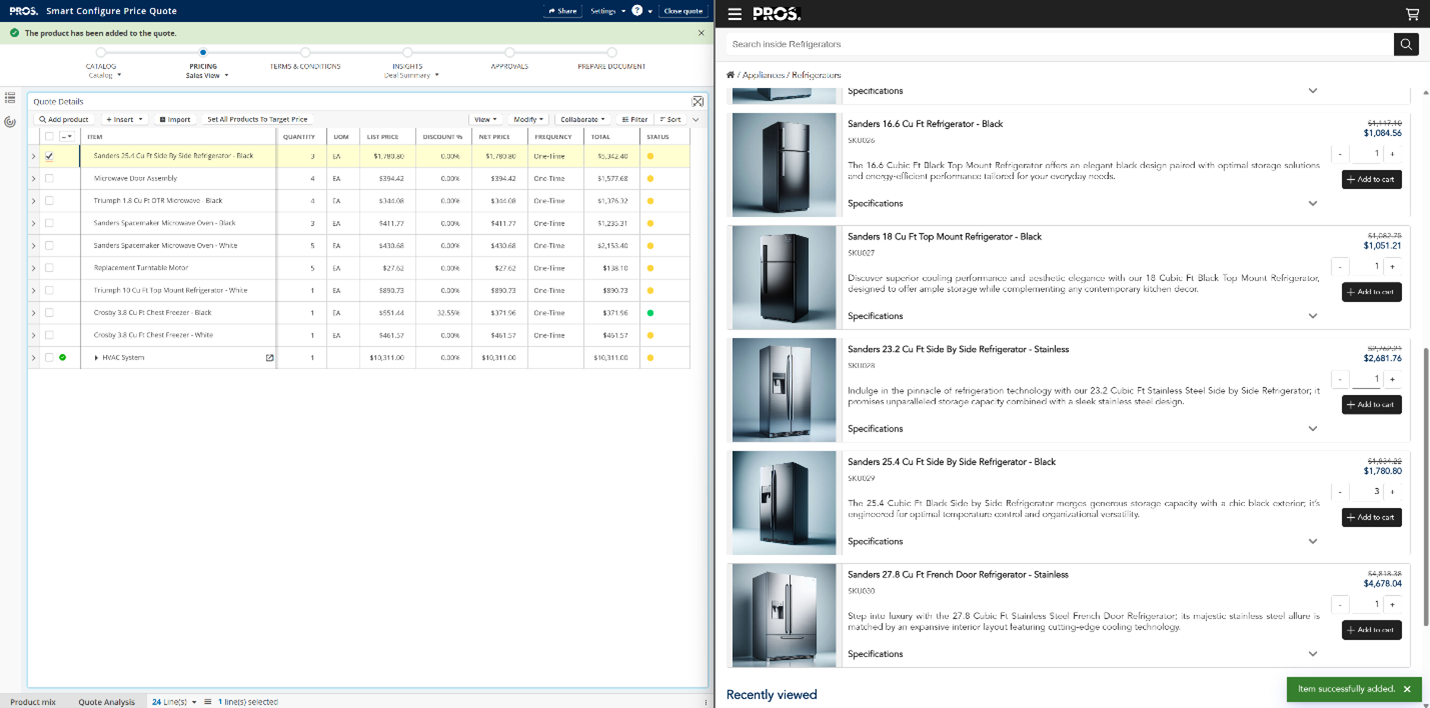Screen dimensions: 1430x708
Task: Check the Microwave Door Assembly row checkbox
Action: tap(49, 179)
